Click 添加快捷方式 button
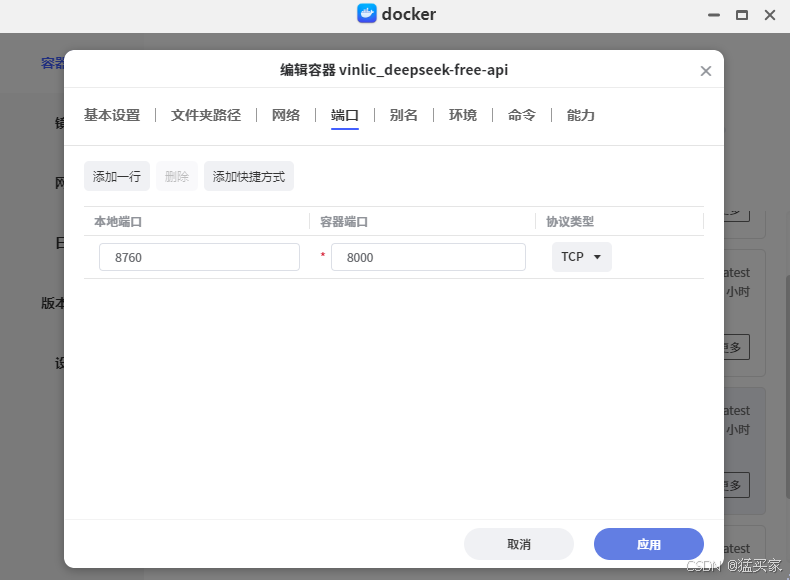790x580 pixels. point(249,176)
